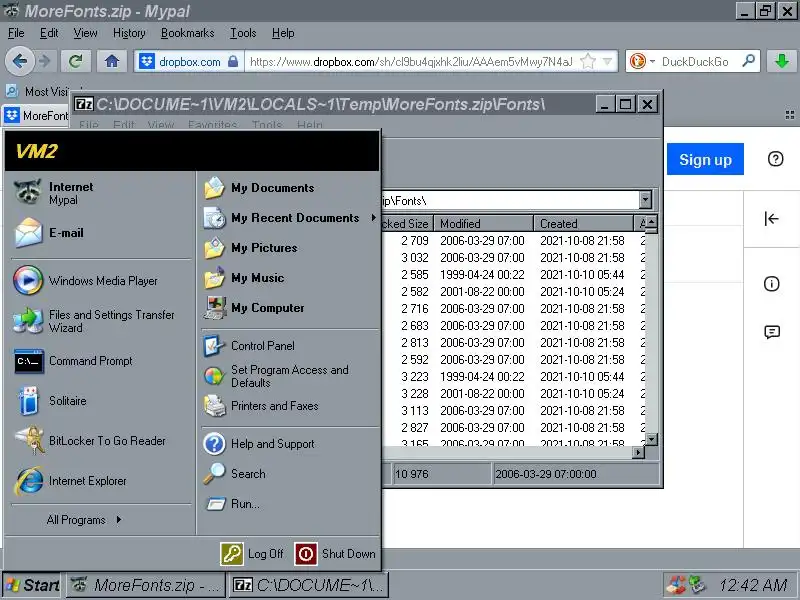Switch to 7-Zip C:\DOCUME~1 taskbar button
Viewport: 800px width, 600px height.
pos(308,585)
